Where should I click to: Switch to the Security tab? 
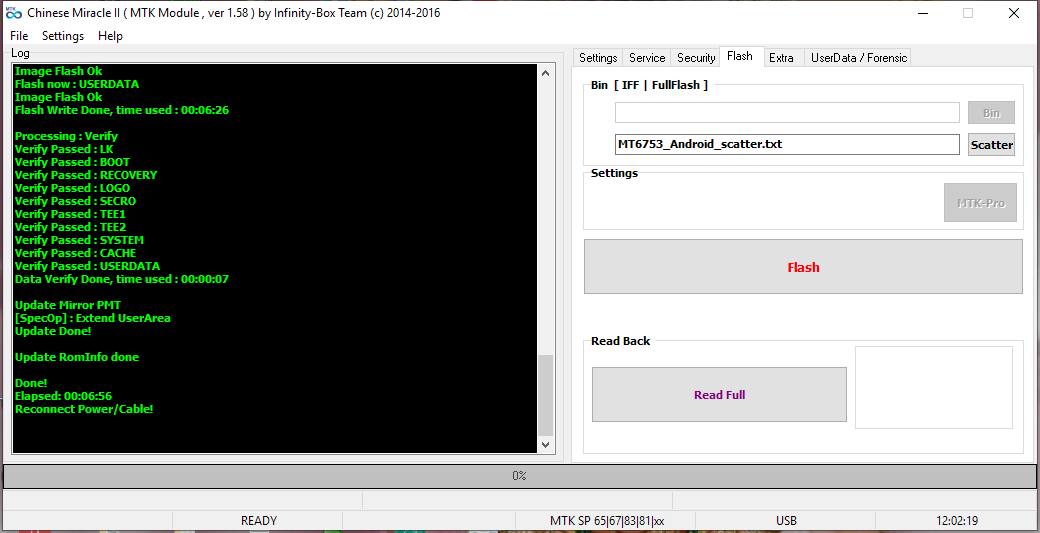(x=696, y=58)
